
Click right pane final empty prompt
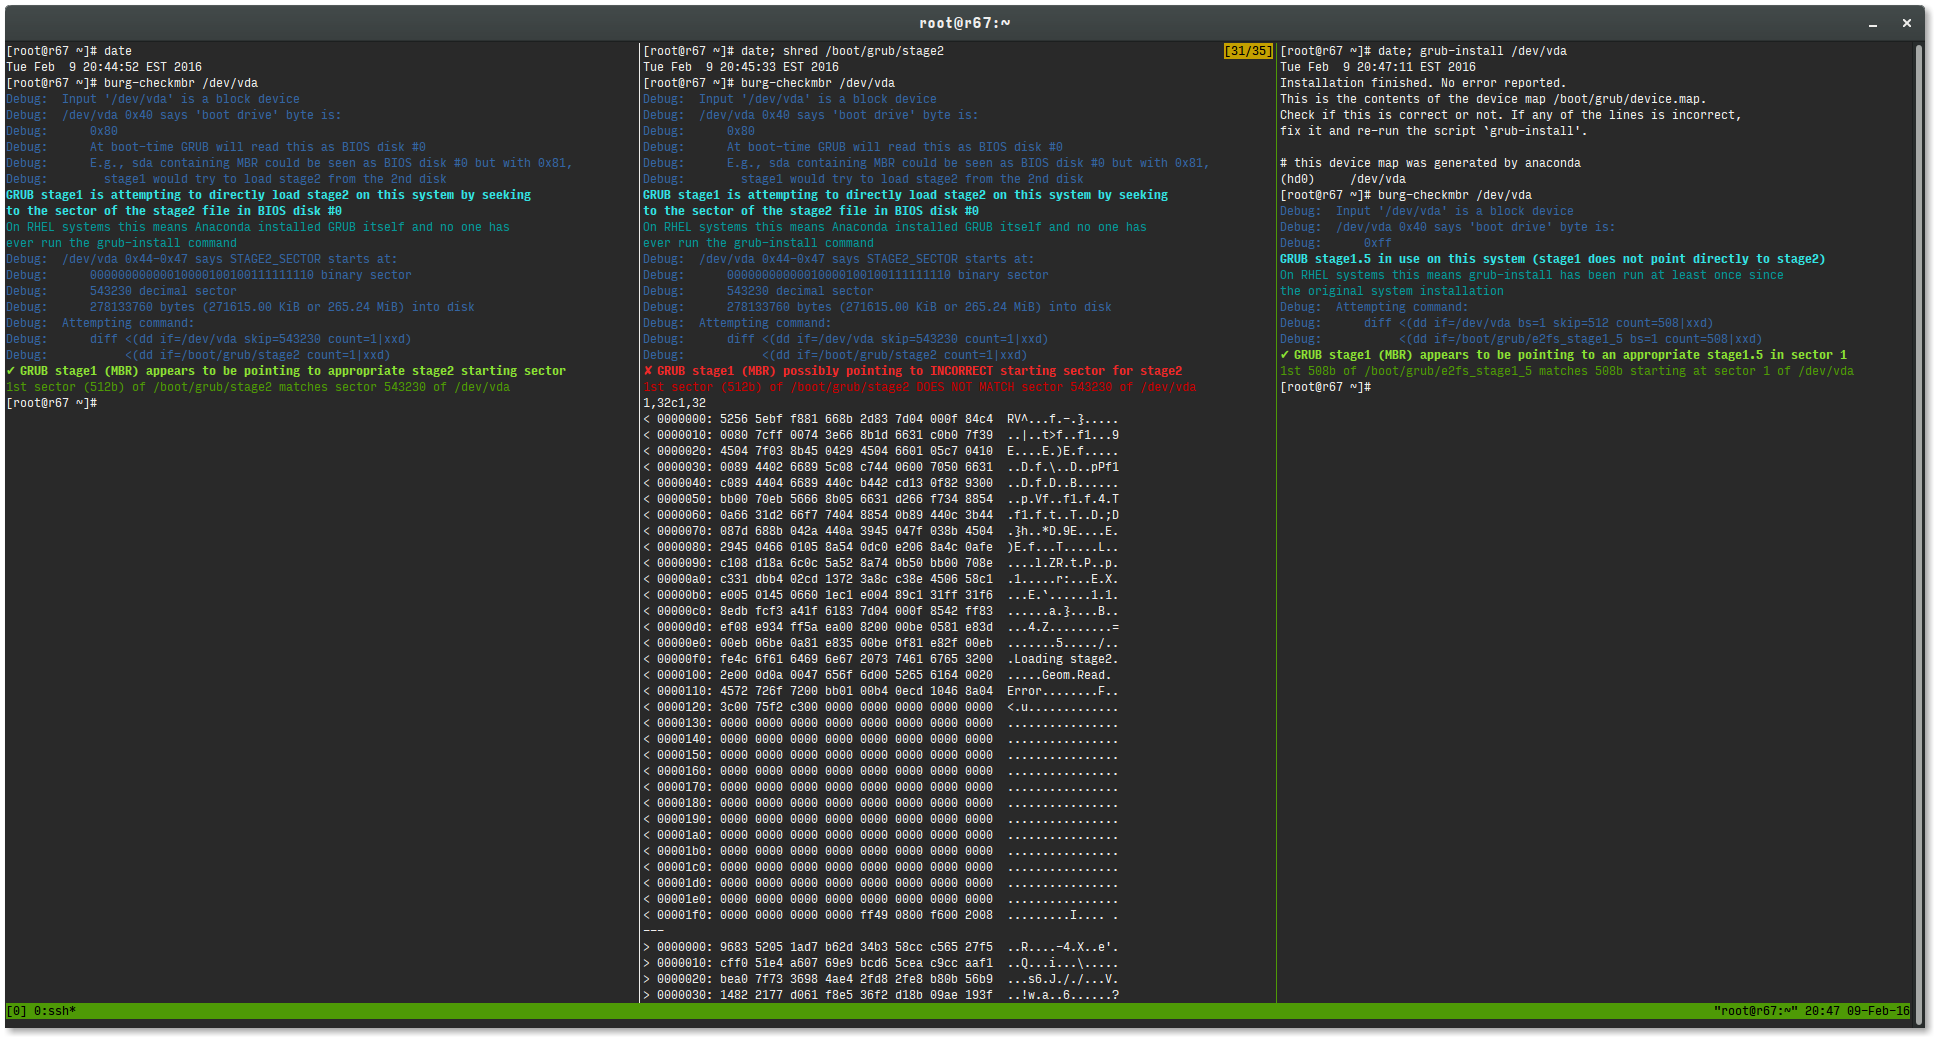pos(1326,387)
